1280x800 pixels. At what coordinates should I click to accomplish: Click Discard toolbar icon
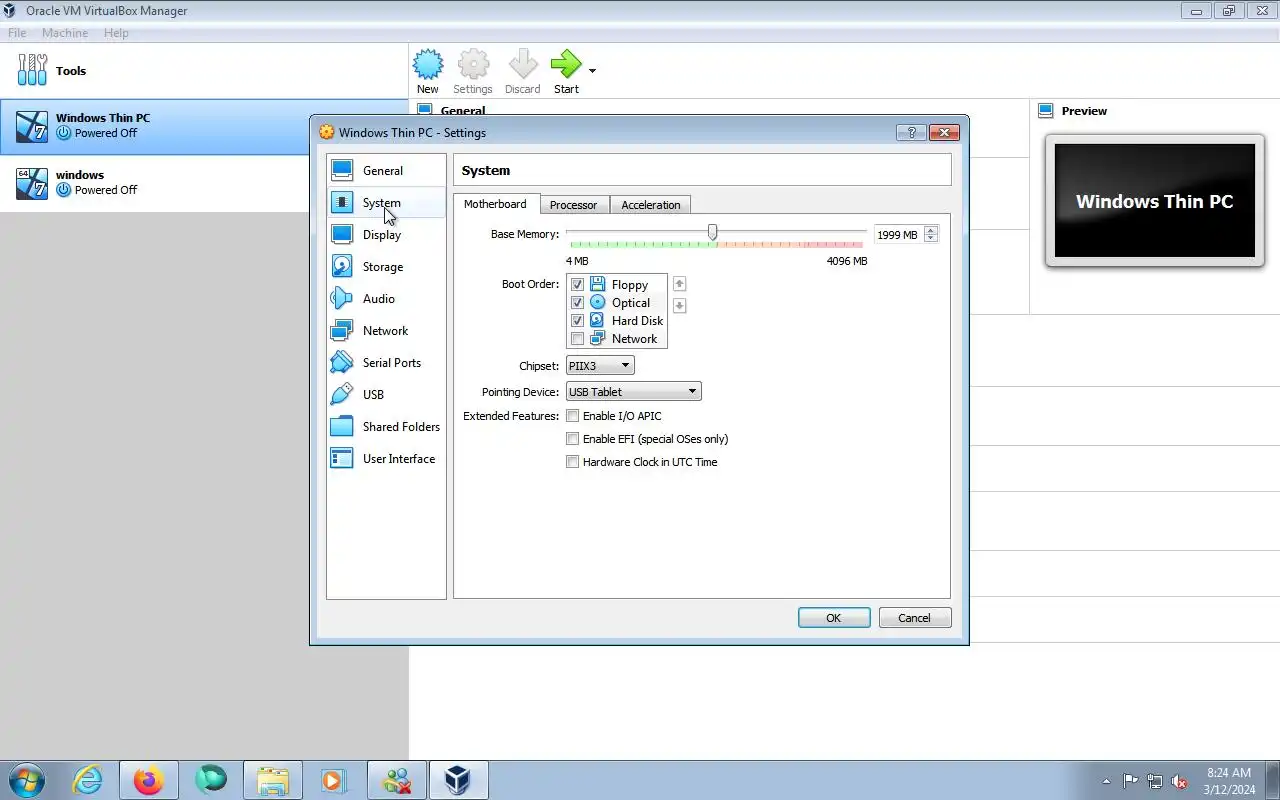pyautogui.click(x=522, y=65)
